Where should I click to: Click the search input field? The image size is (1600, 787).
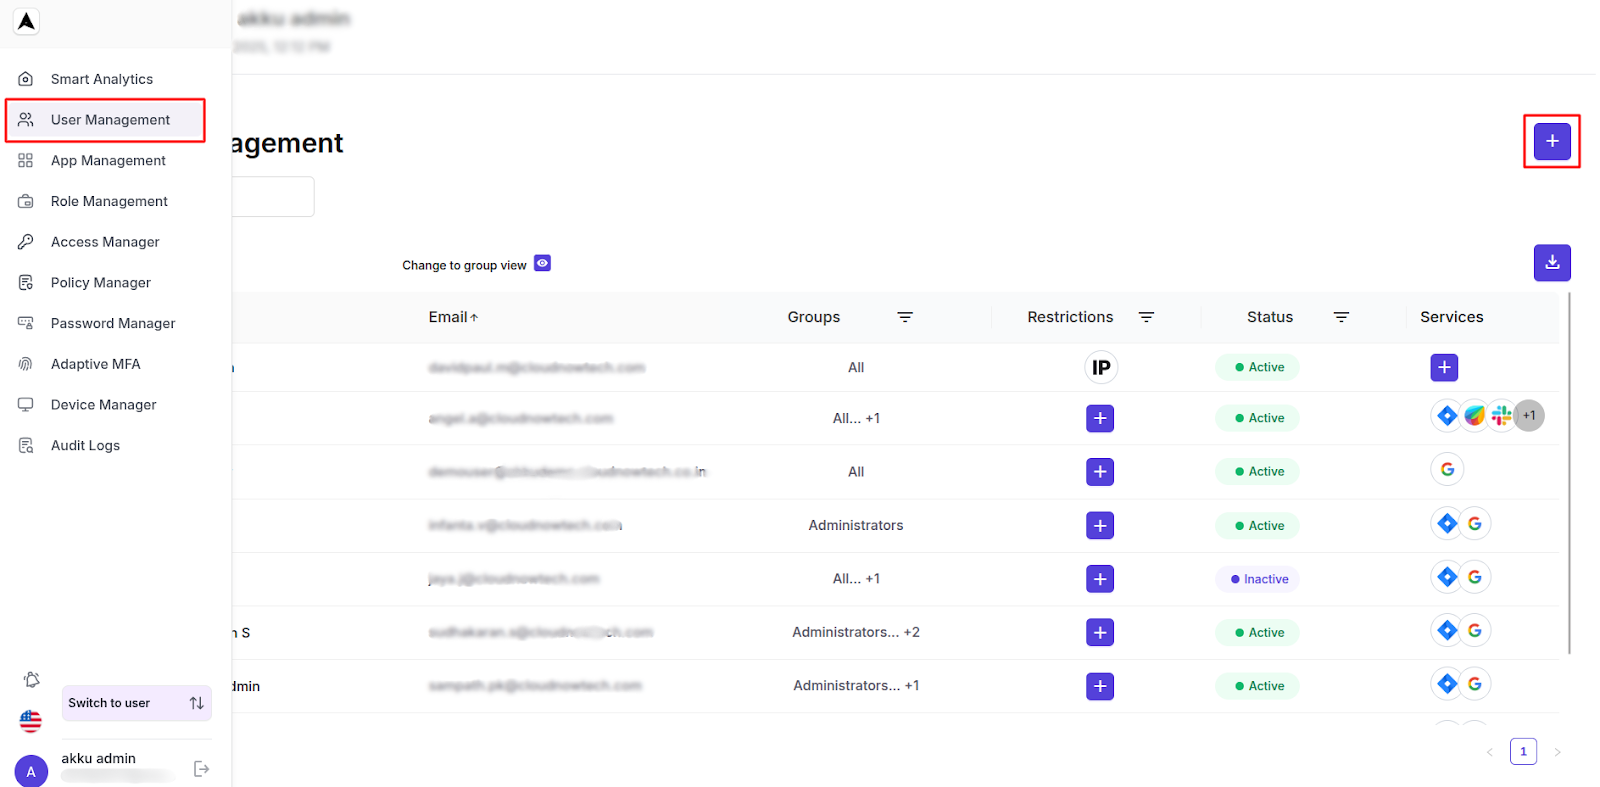(273, 197)
